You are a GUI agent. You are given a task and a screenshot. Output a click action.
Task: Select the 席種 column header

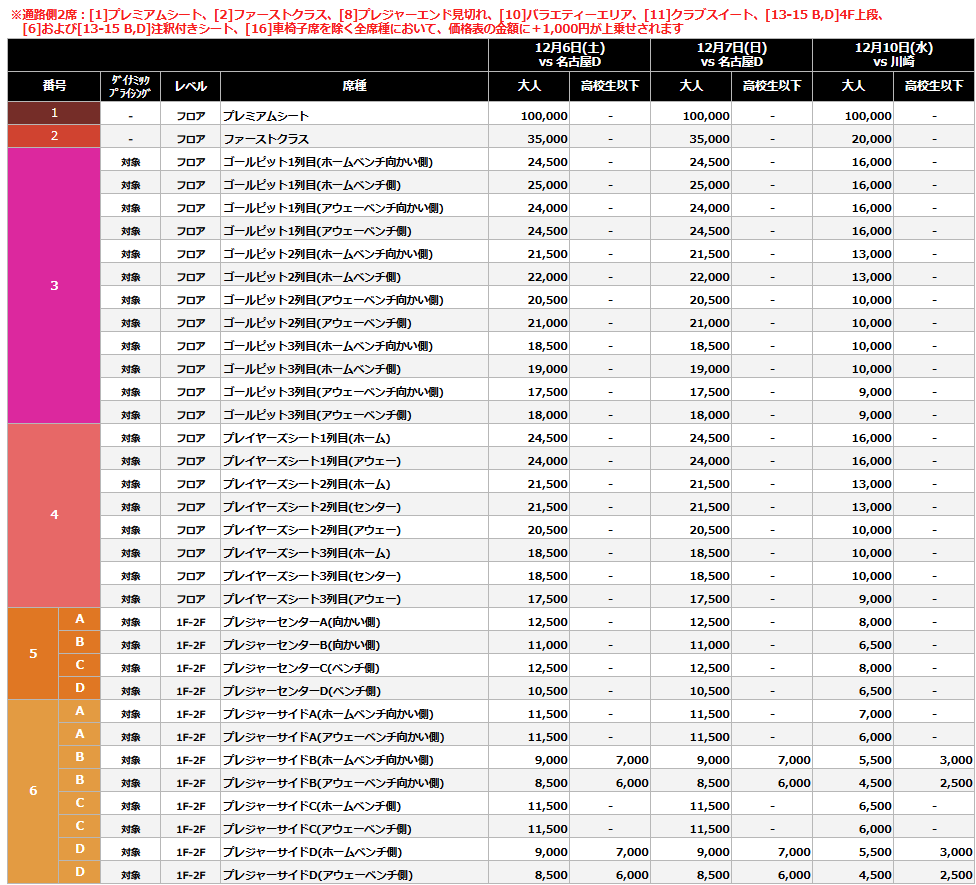354,86
